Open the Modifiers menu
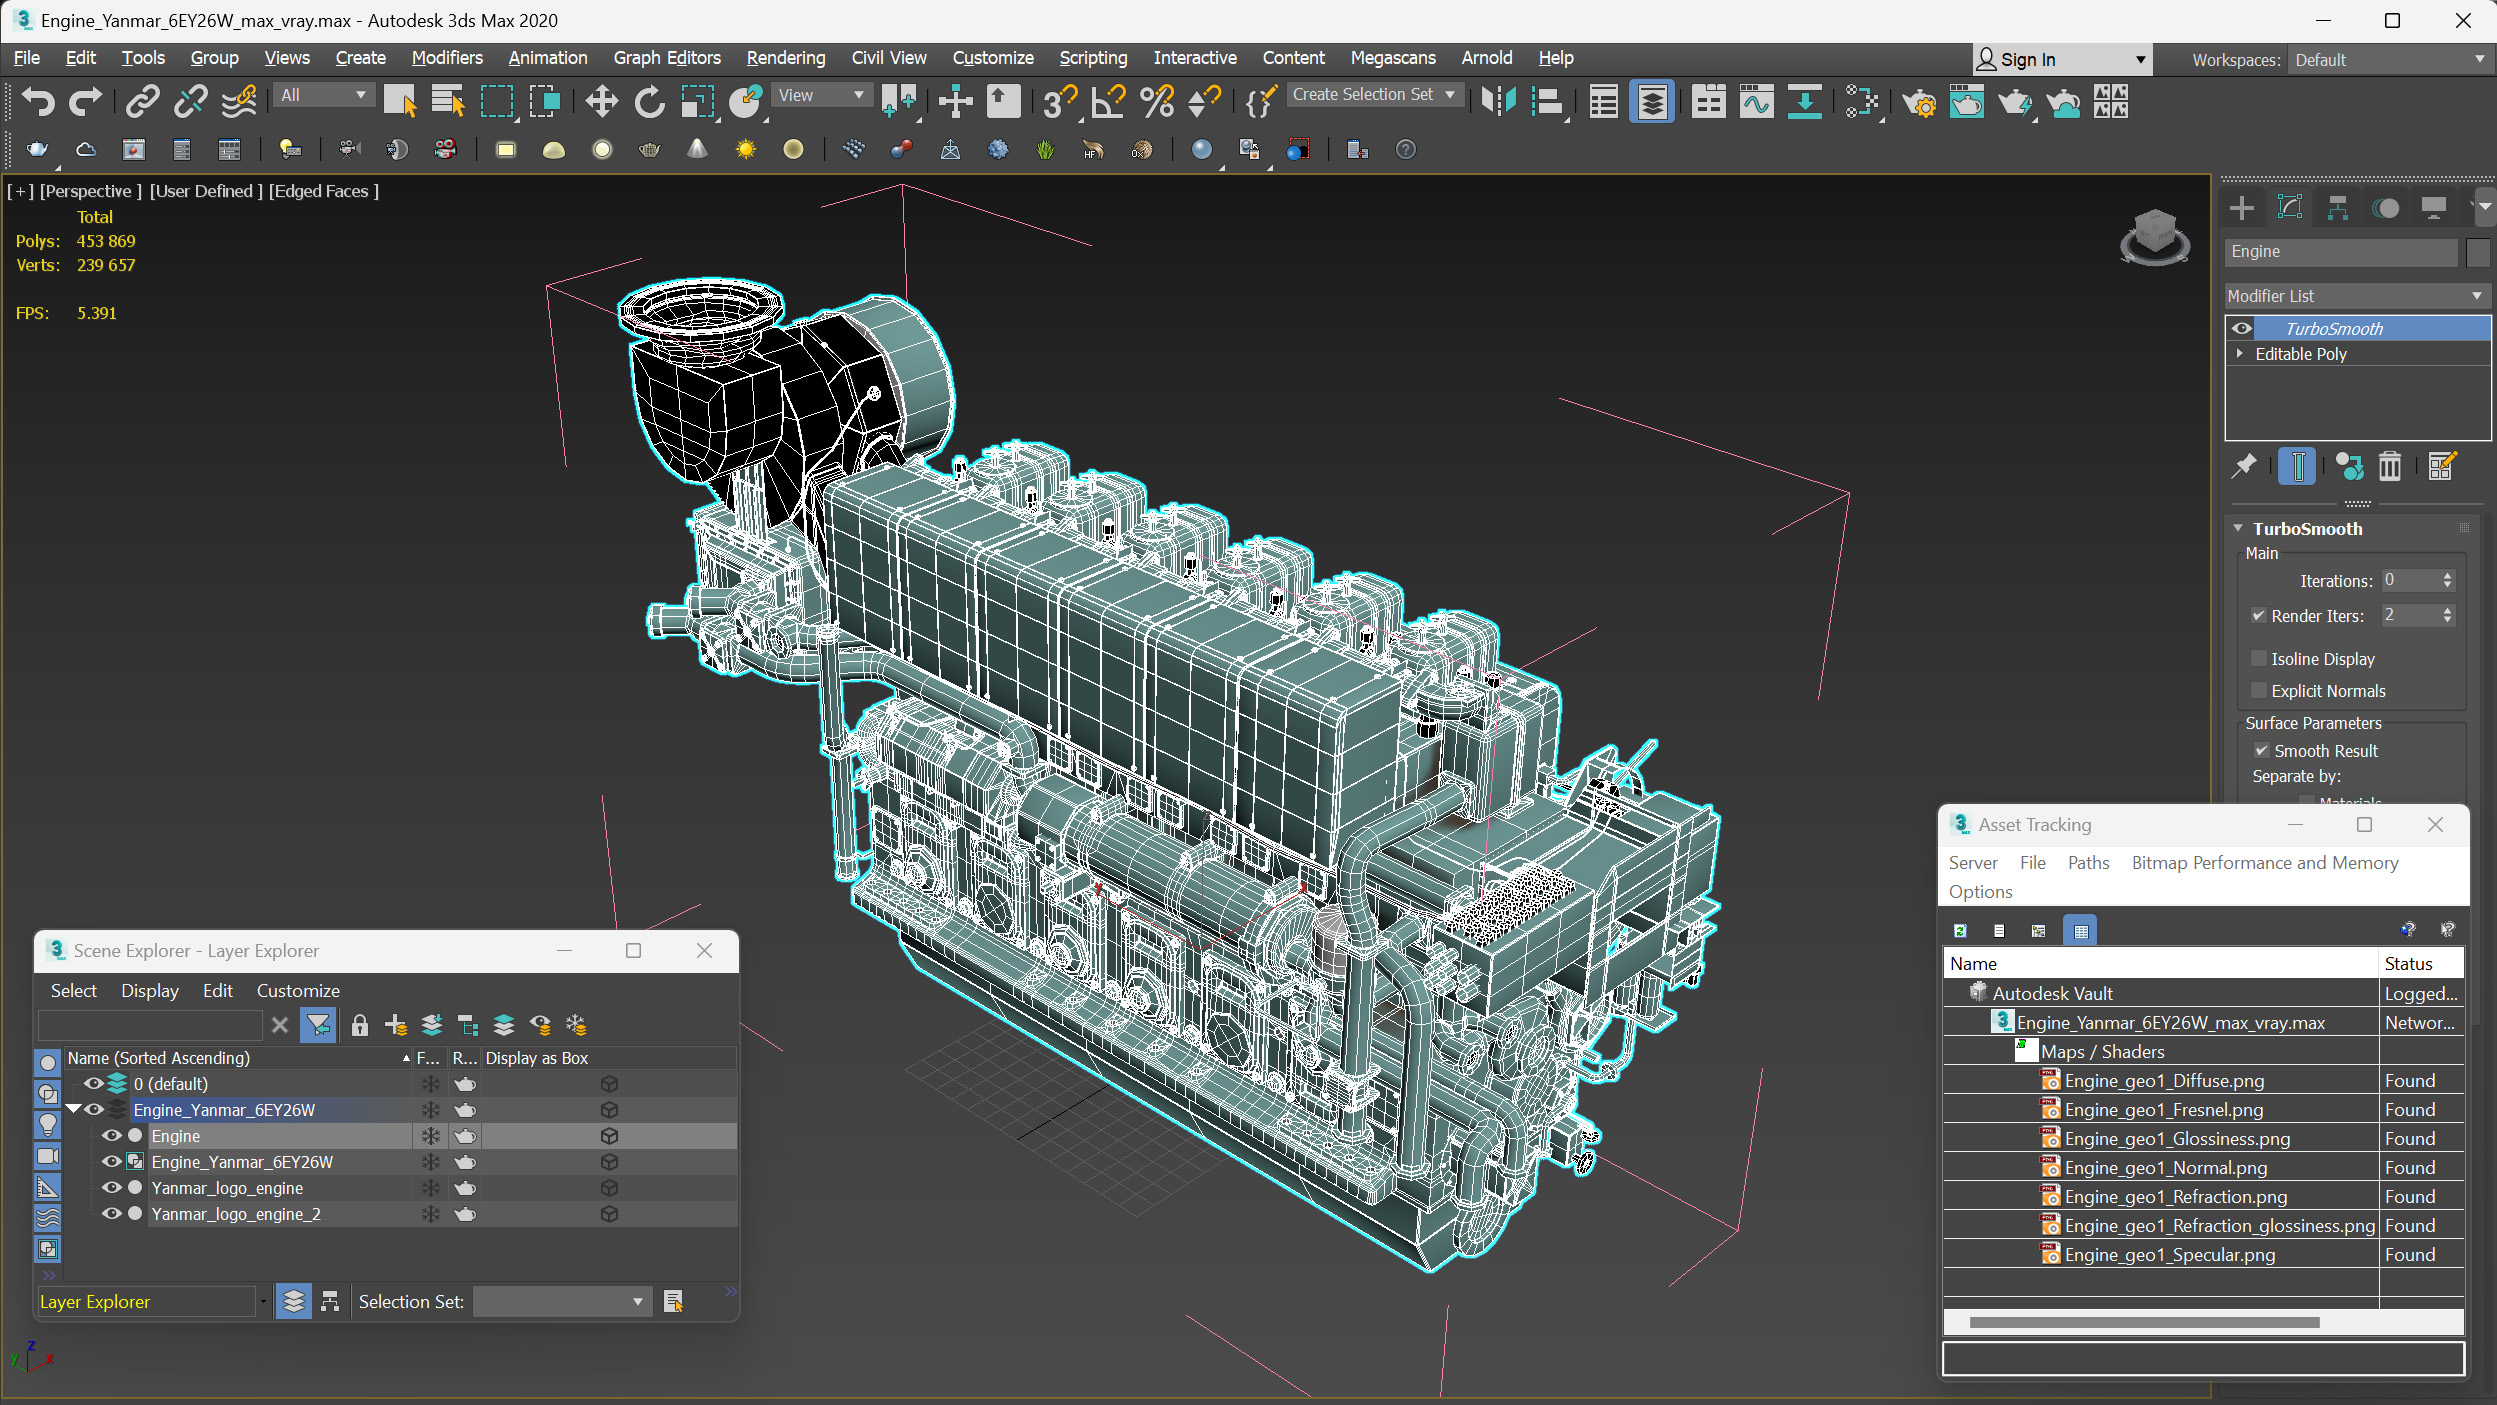2497x1405 pixels. click(447, 58)
